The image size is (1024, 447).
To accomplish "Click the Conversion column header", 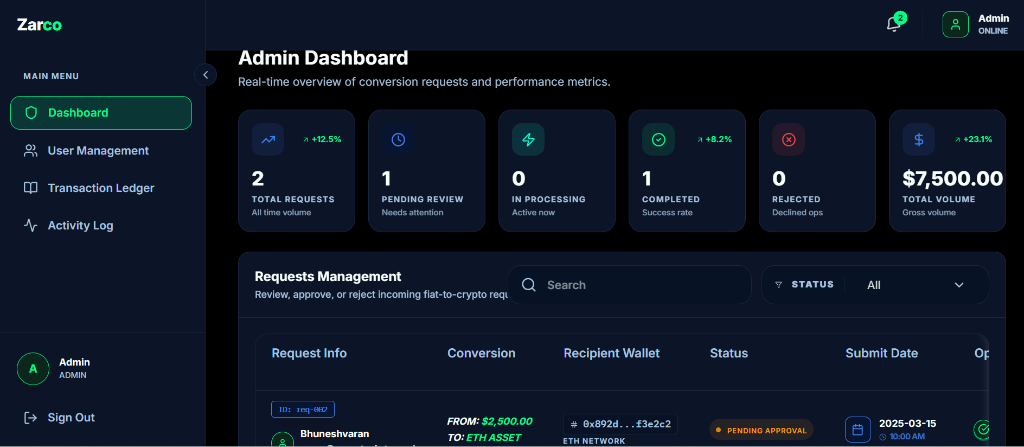I will (481, 354).
